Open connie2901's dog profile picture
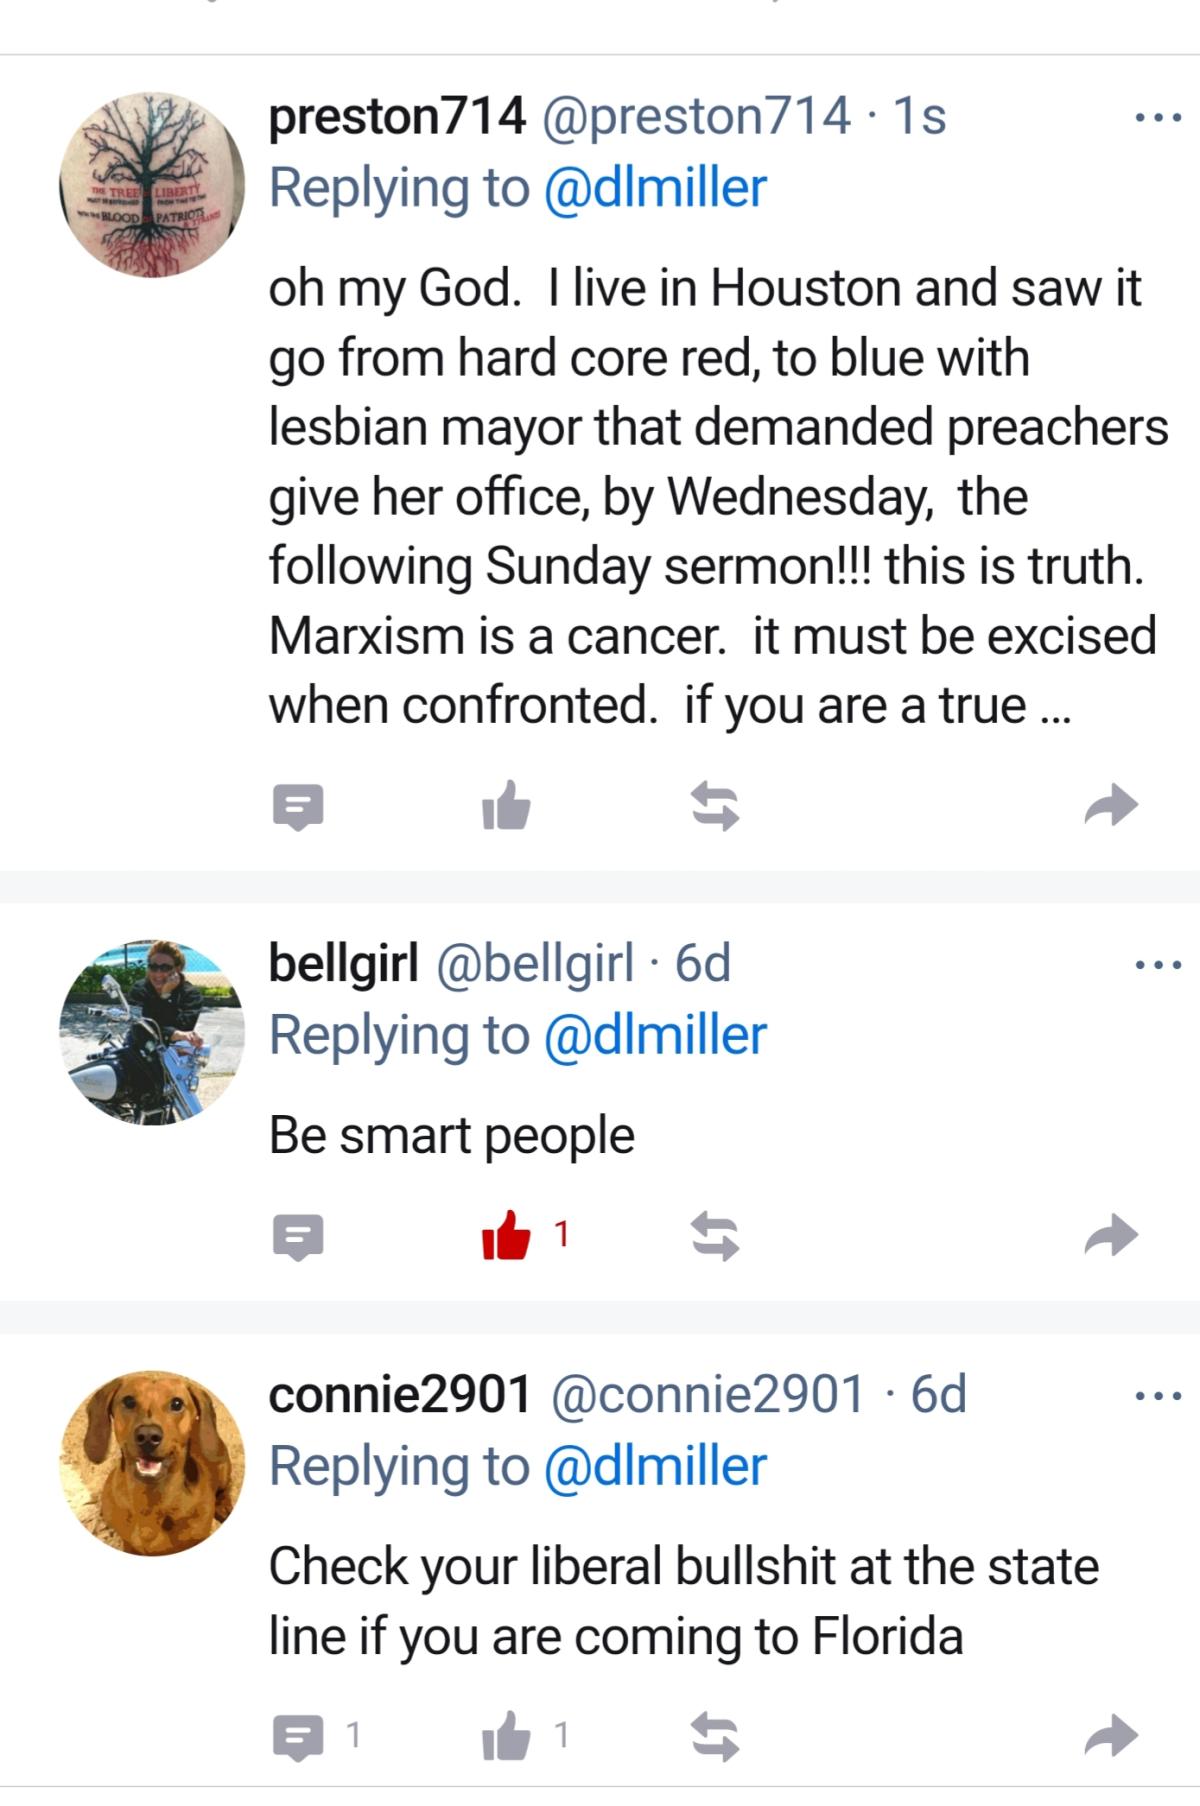Screen dimensions: 1200x1806 (152, 1462)
